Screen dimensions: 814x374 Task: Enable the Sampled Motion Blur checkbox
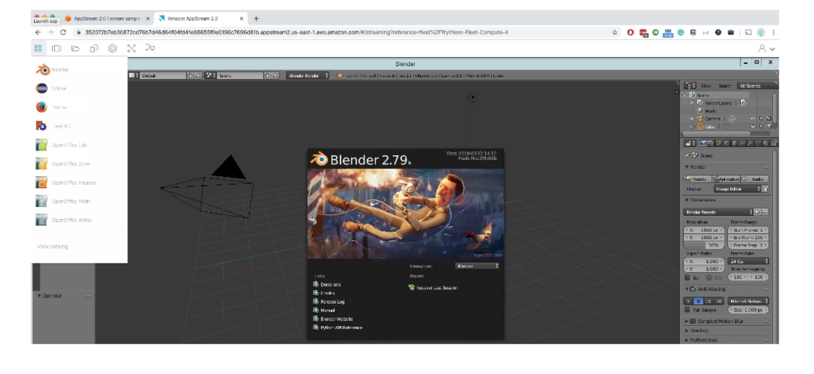[x=693, y=321]
